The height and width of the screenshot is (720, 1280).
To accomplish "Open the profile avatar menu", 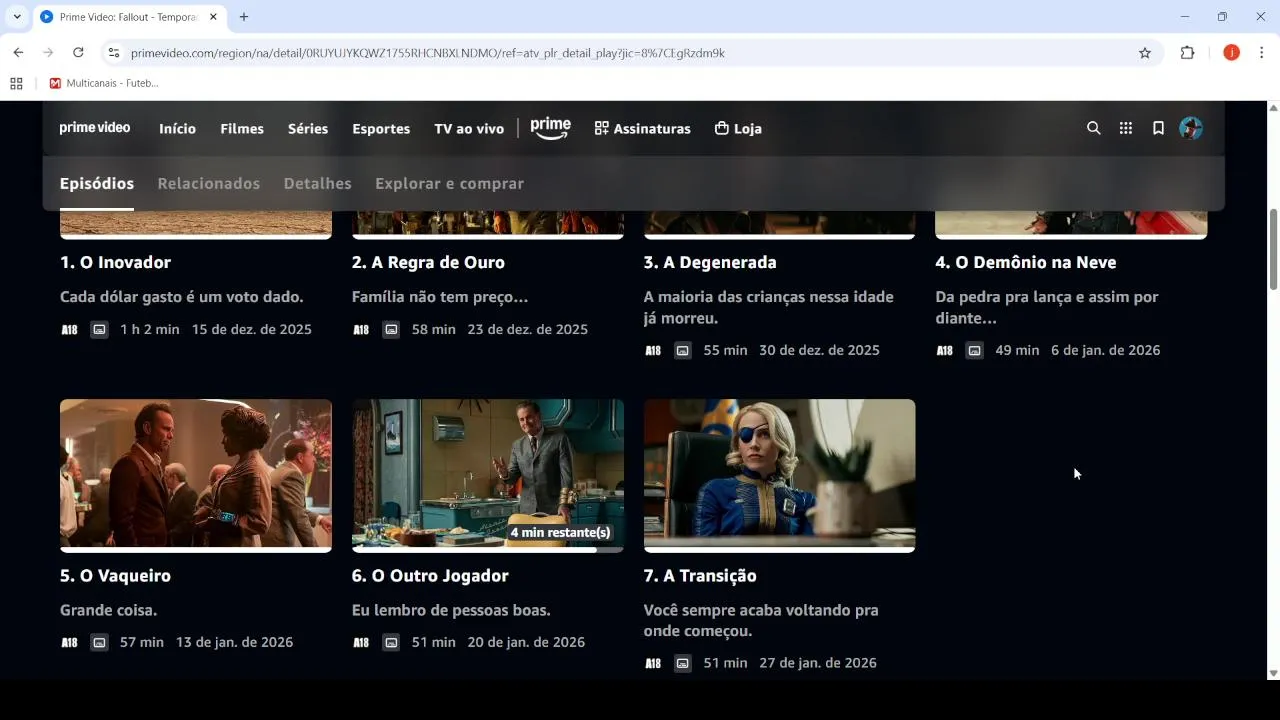I will (1190, 128).
